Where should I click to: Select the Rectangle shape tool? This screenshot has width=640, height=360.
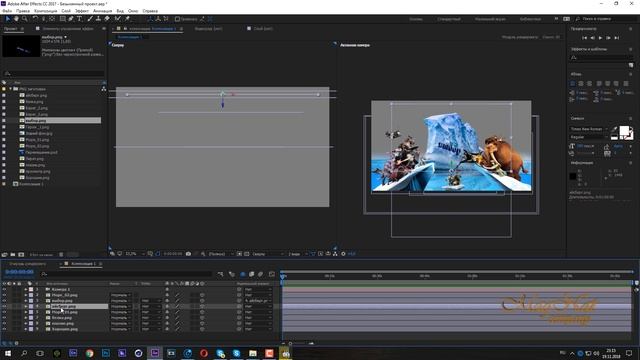pyautogui.click(x=62, y=19)
